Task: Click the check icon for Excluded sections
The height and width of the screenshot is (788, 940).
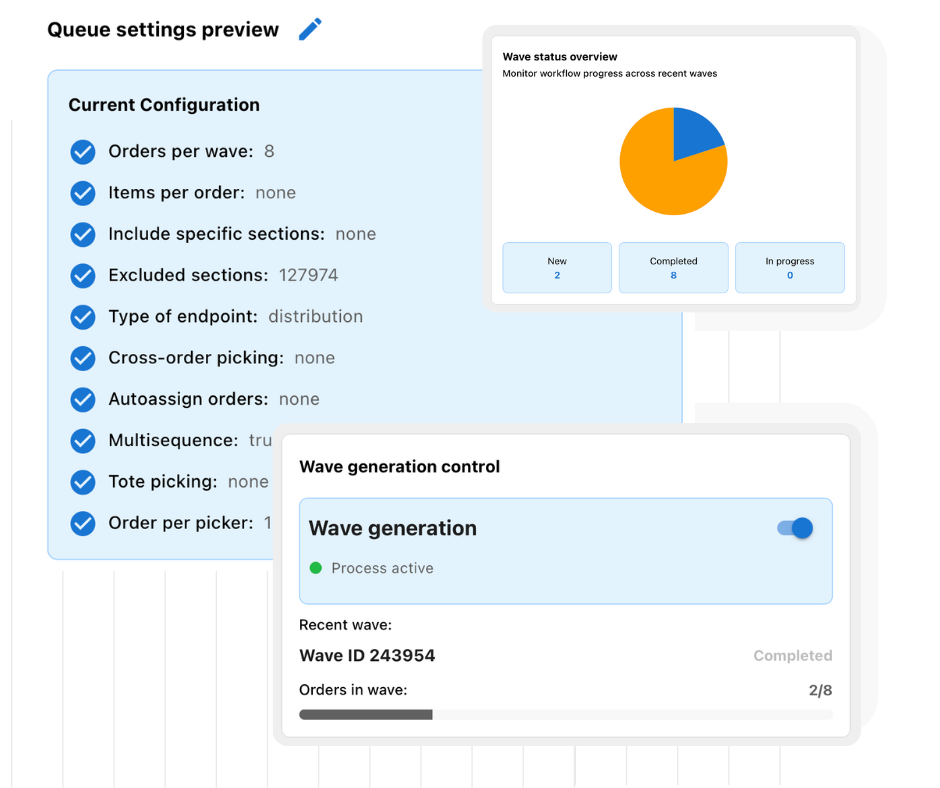Action: tap(83, 275)
